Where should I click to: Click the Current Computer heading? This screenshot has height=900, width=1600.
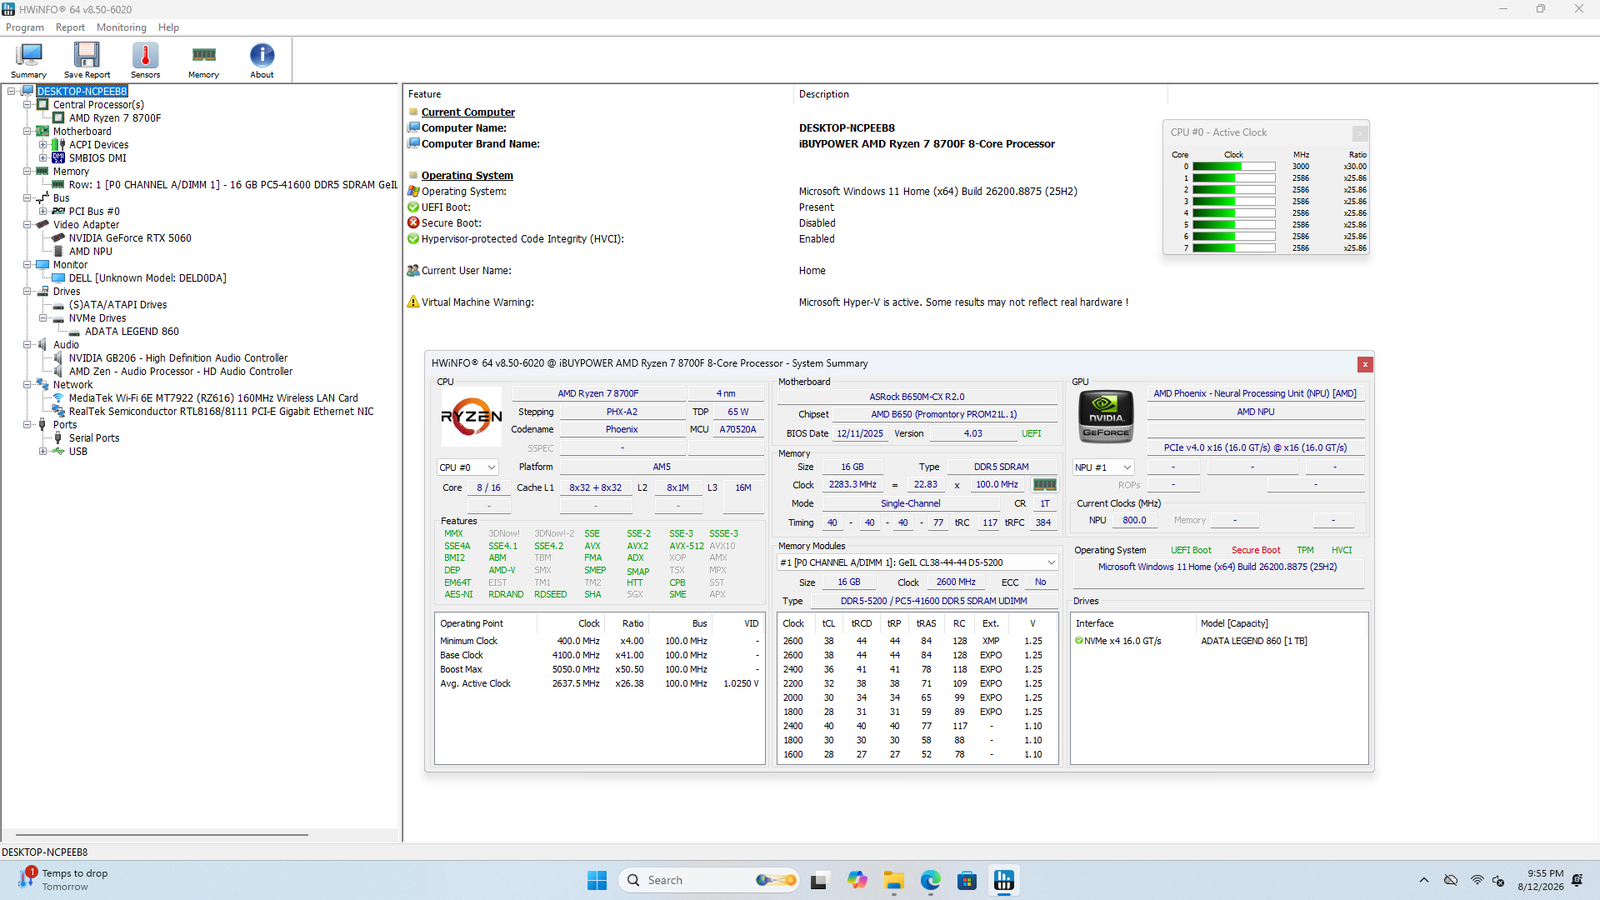tap(468, 112)
